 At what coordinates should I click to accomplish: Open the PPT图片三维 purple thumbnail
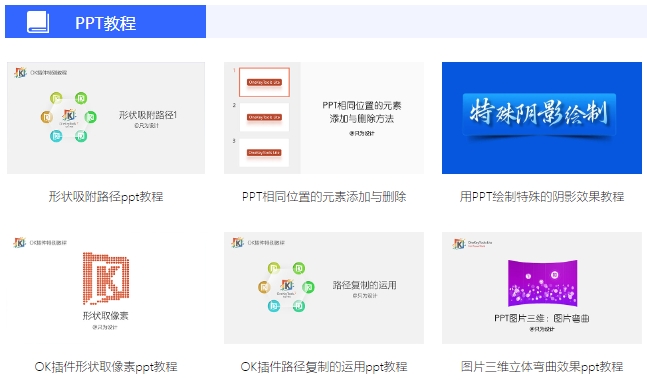(x=542, y=288)
